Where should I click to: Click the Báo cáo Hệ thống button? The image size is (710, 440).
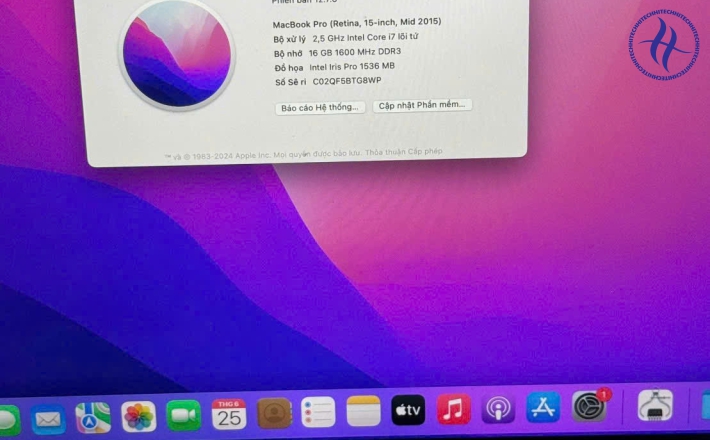(320, 108)
